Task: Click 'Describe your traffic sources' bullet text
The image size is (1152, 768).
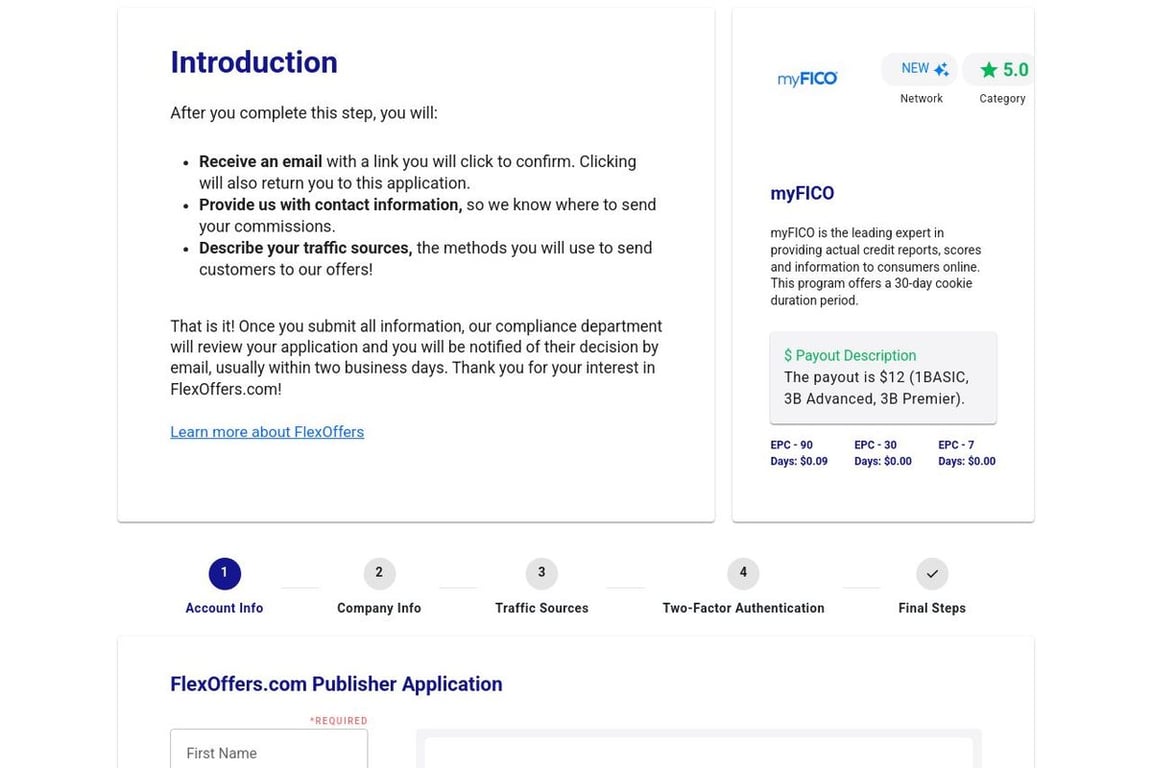Action: 306,248
